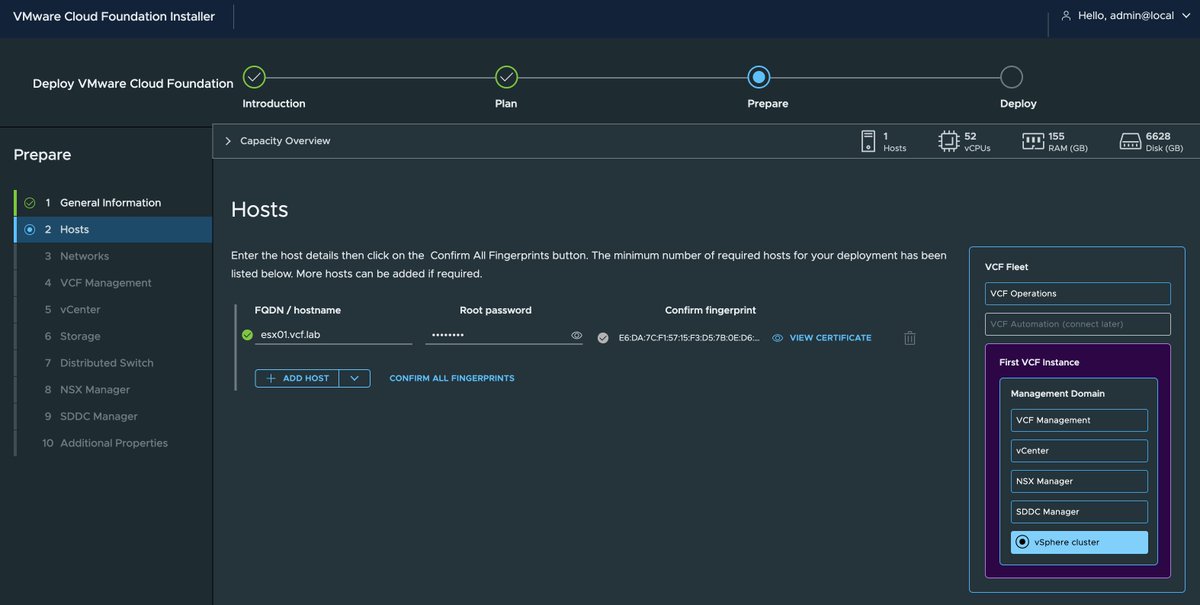Click the RAM memory icon
The height and width of the screenshot is (605, 1200).
tap(1033, 141)
